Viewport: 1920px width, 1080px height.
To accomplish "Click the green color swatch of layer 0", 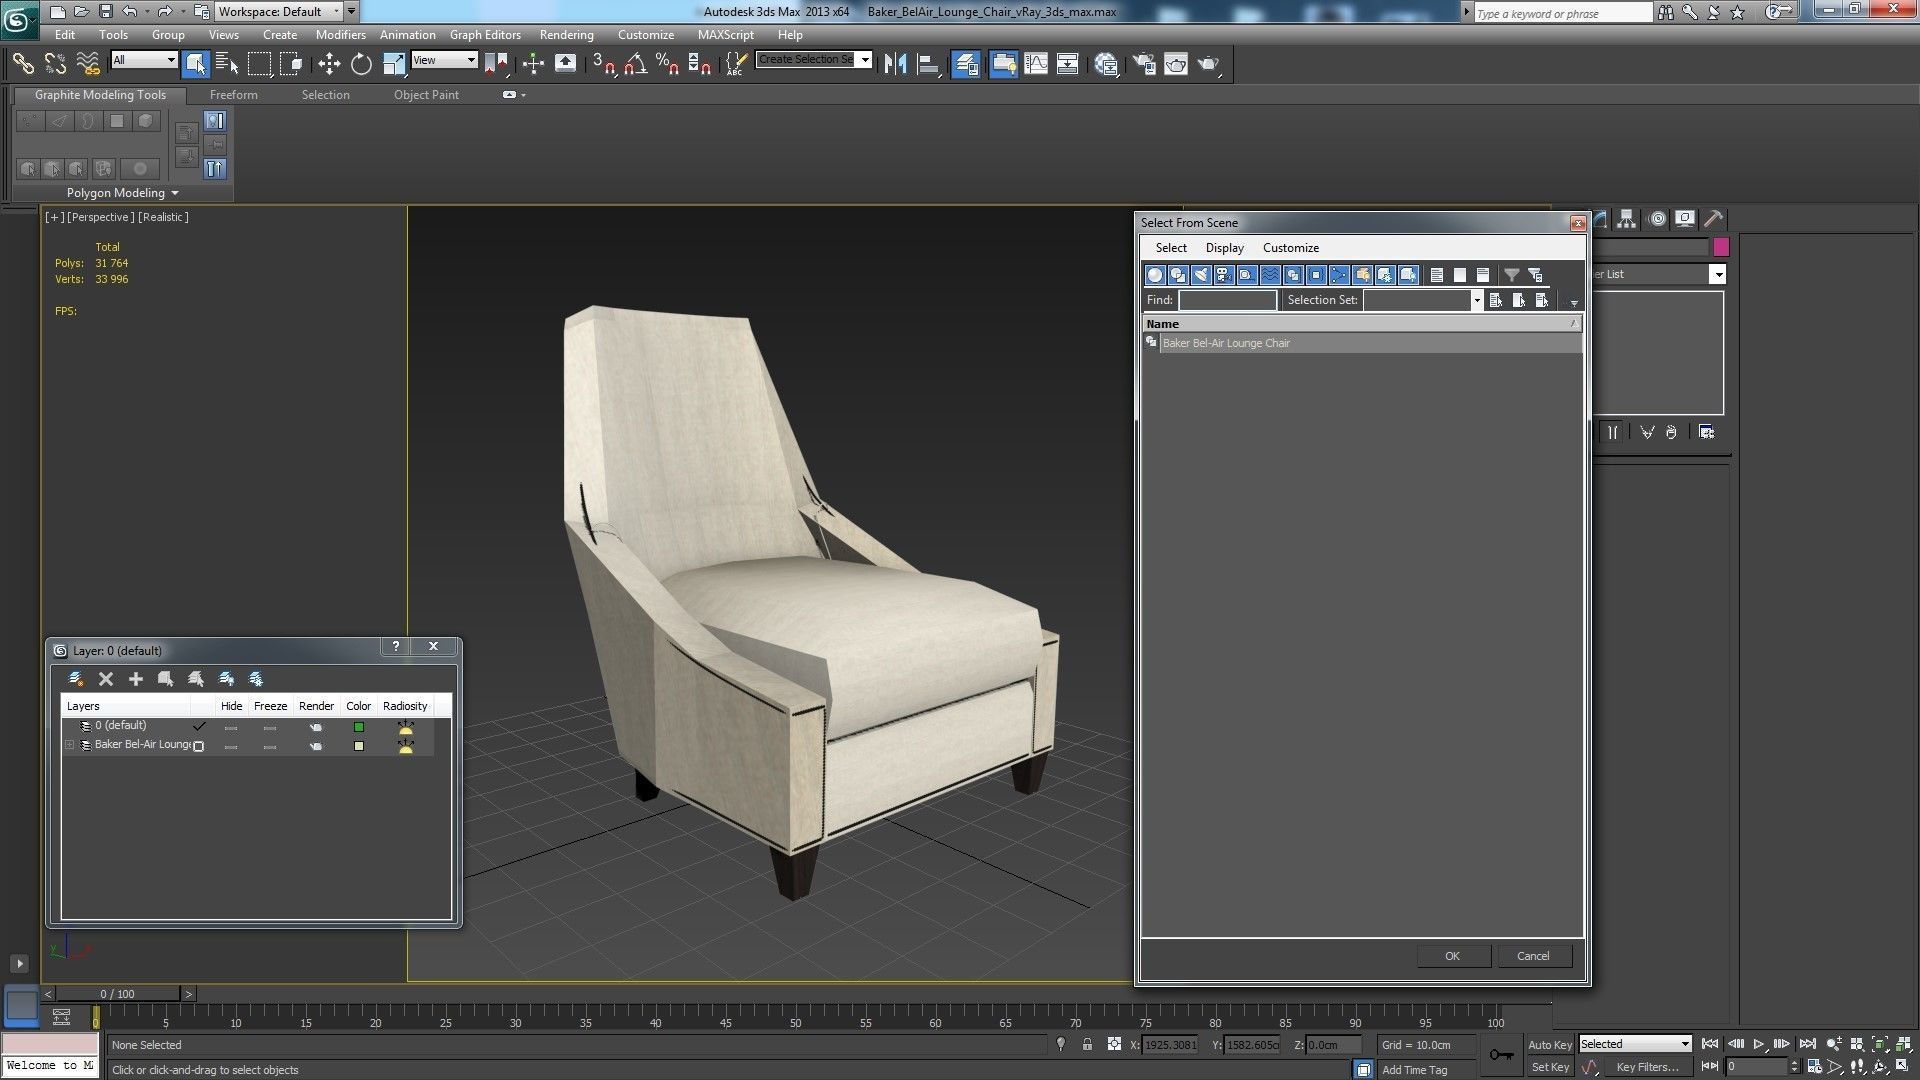I will tap(358, 727).
